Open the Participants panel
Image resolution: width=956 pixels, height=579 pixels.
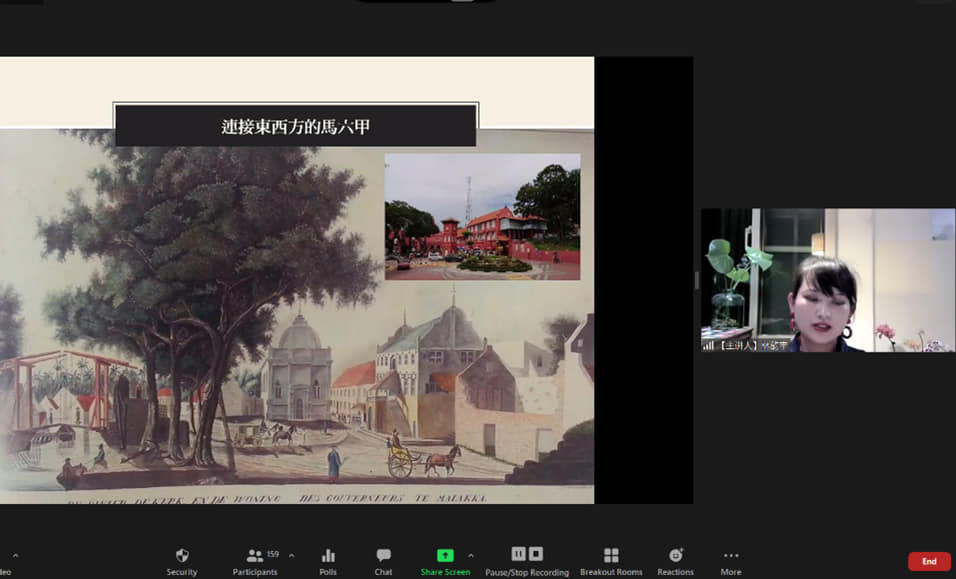point(255,561)
